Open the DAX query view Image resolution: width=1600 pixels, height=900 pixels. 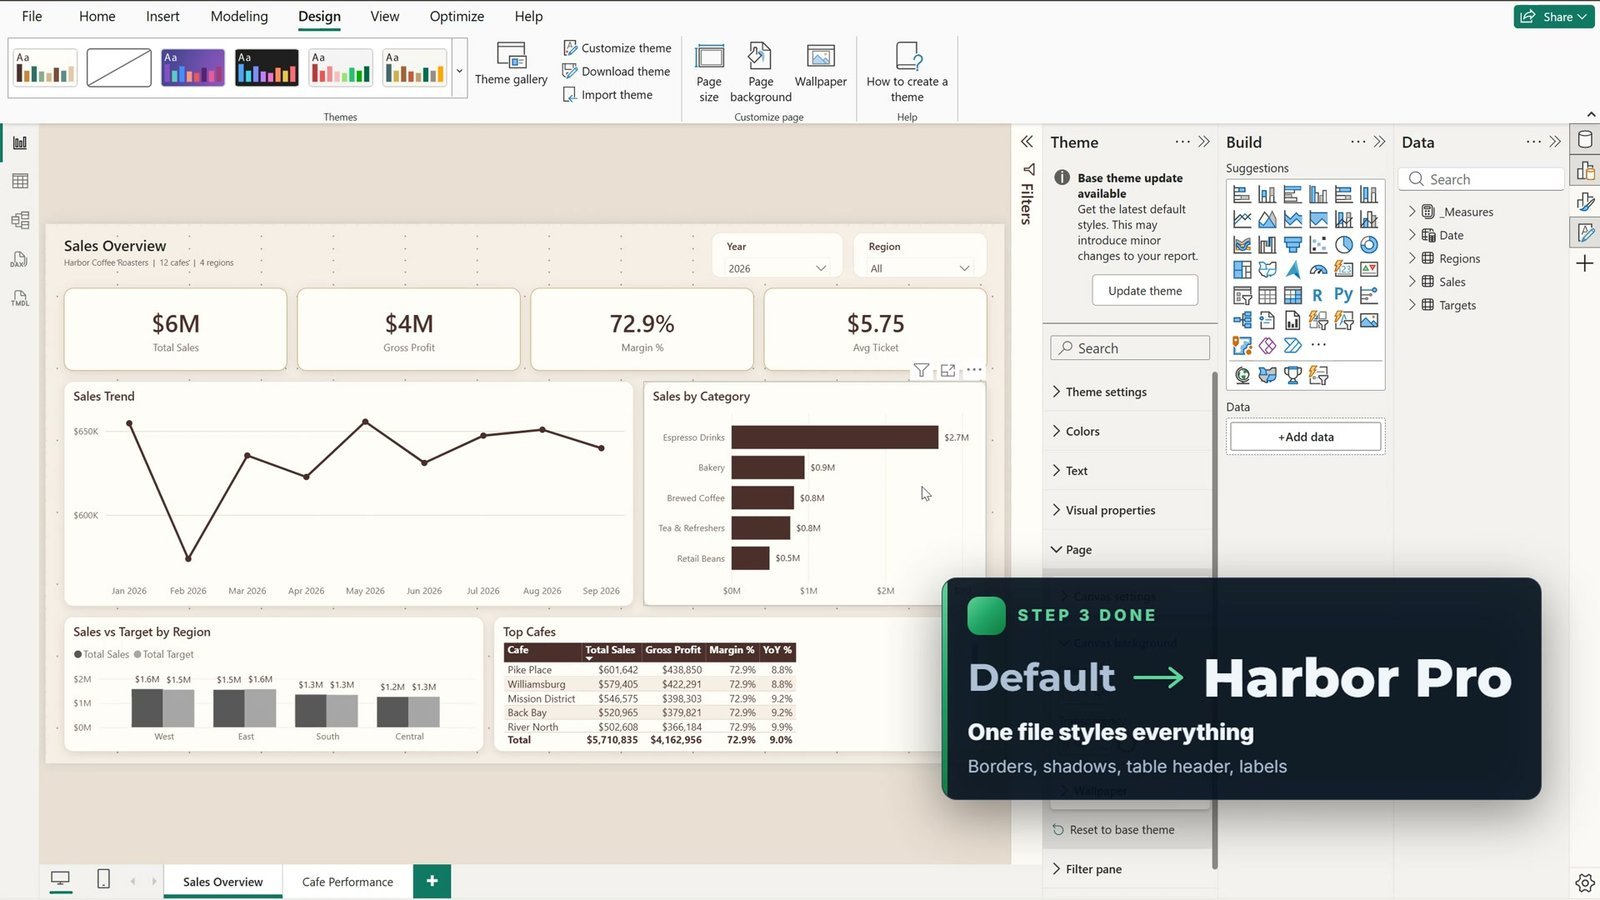point(20,259)
